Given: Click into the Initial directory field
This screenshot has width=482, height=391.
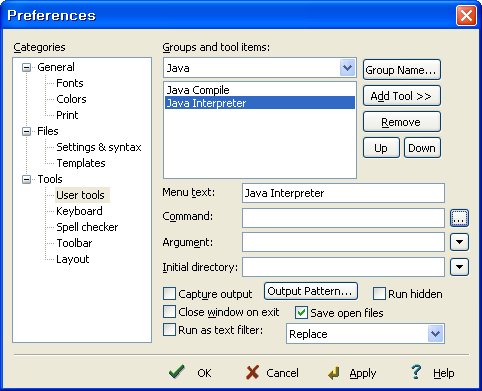Looking at the screenshot, I should 343,267.
